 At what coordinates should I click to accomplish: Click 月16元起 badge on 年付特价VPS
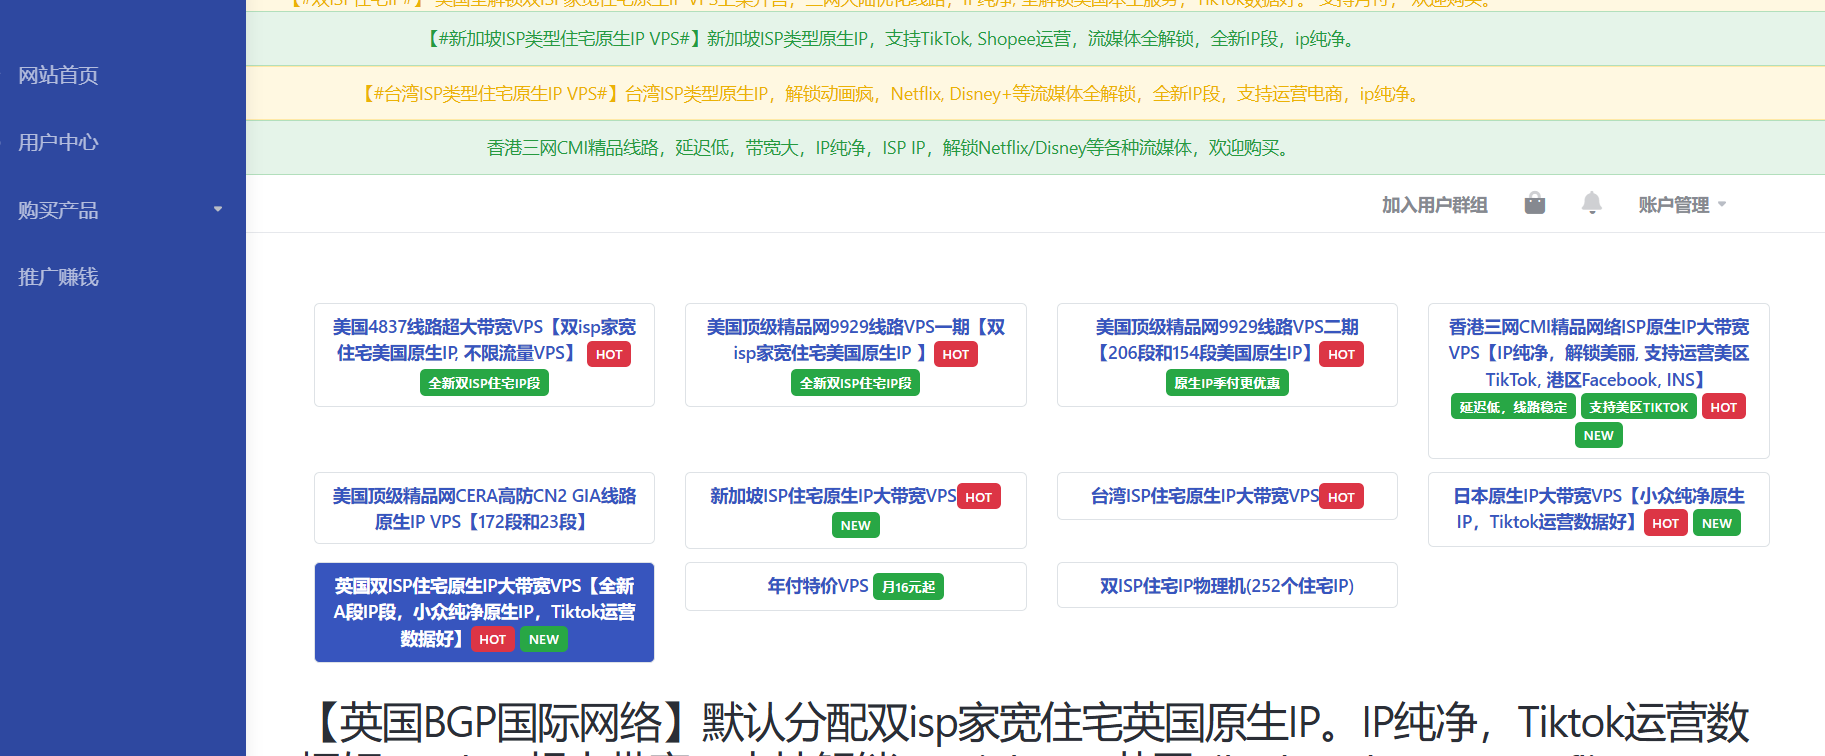908,587
